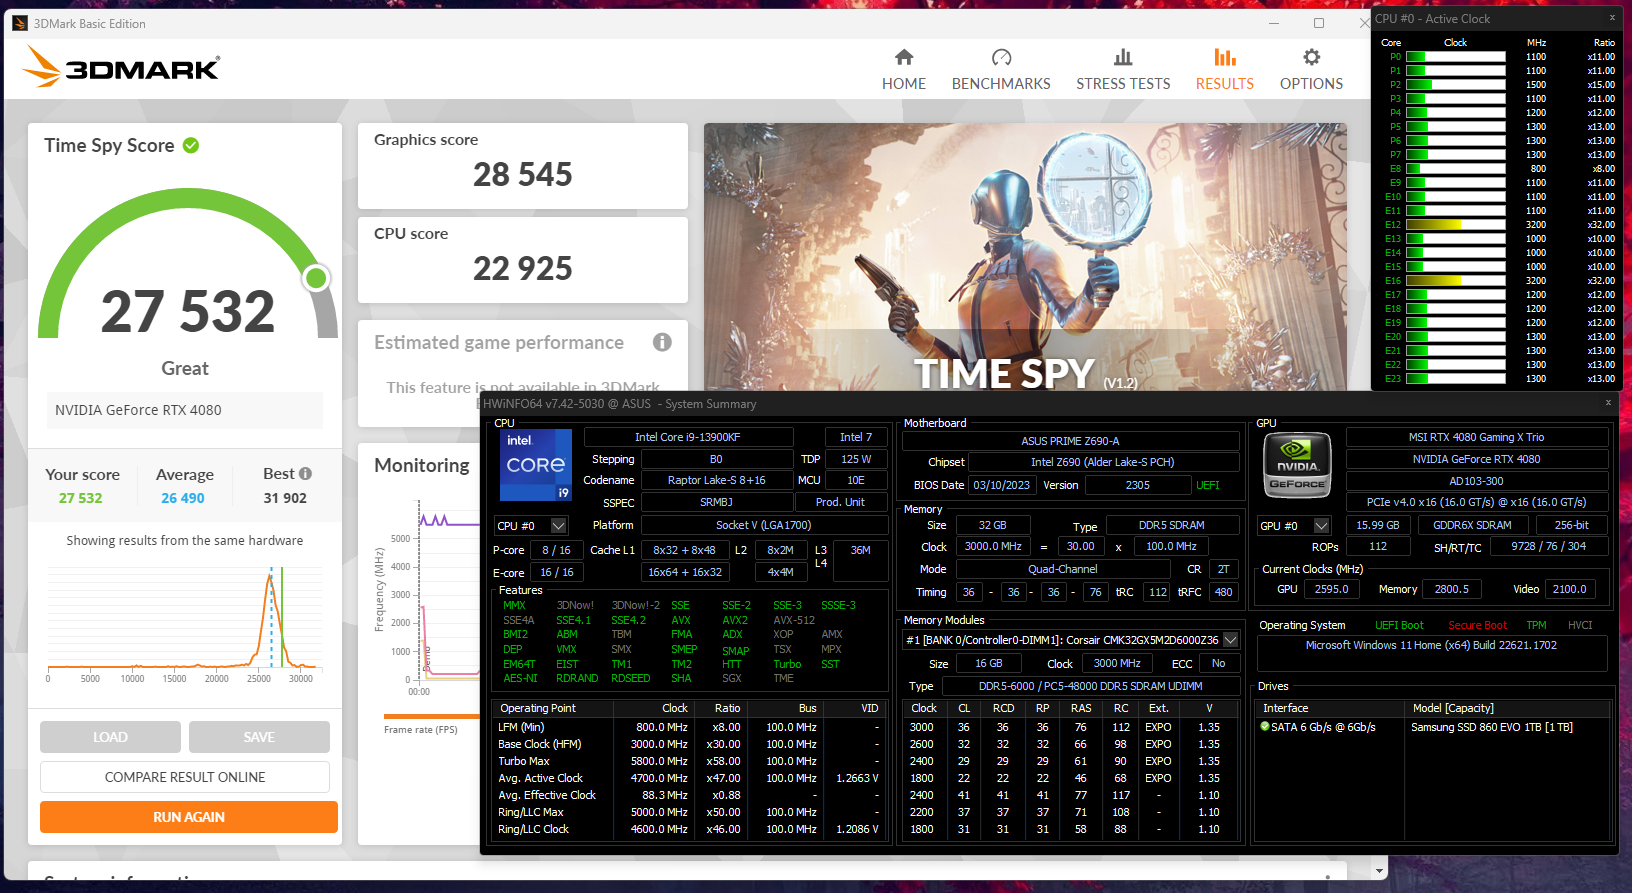Switch to the Results tab

pos(1224,69)
